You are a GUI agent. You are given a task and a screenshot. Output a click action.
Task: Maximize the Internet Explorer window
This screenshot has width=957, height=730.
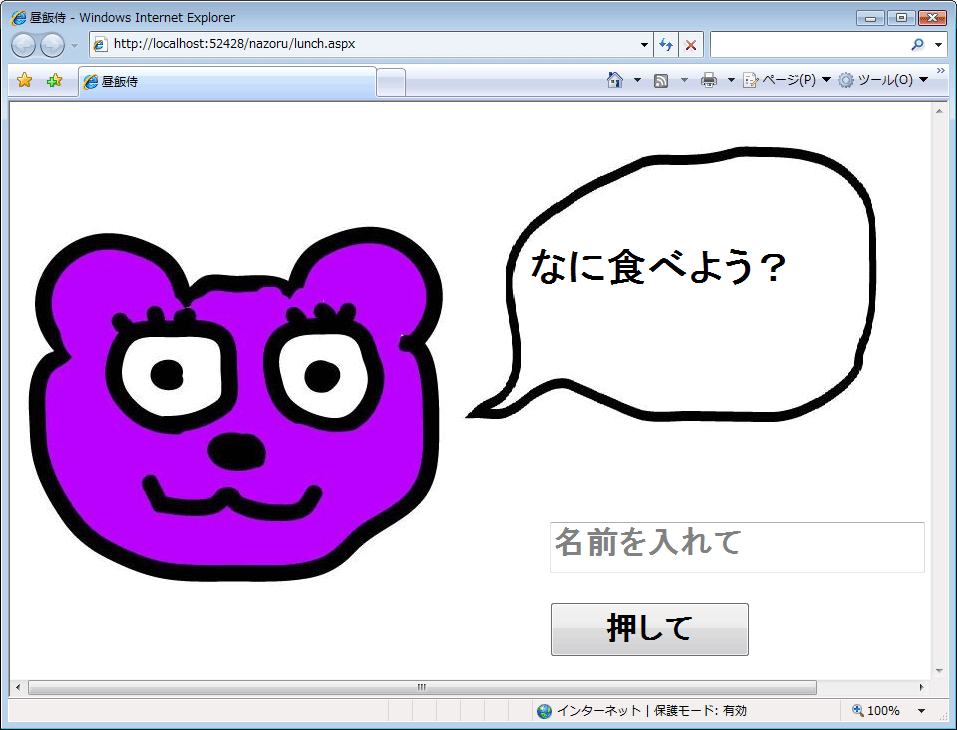(x=901, y=18)
